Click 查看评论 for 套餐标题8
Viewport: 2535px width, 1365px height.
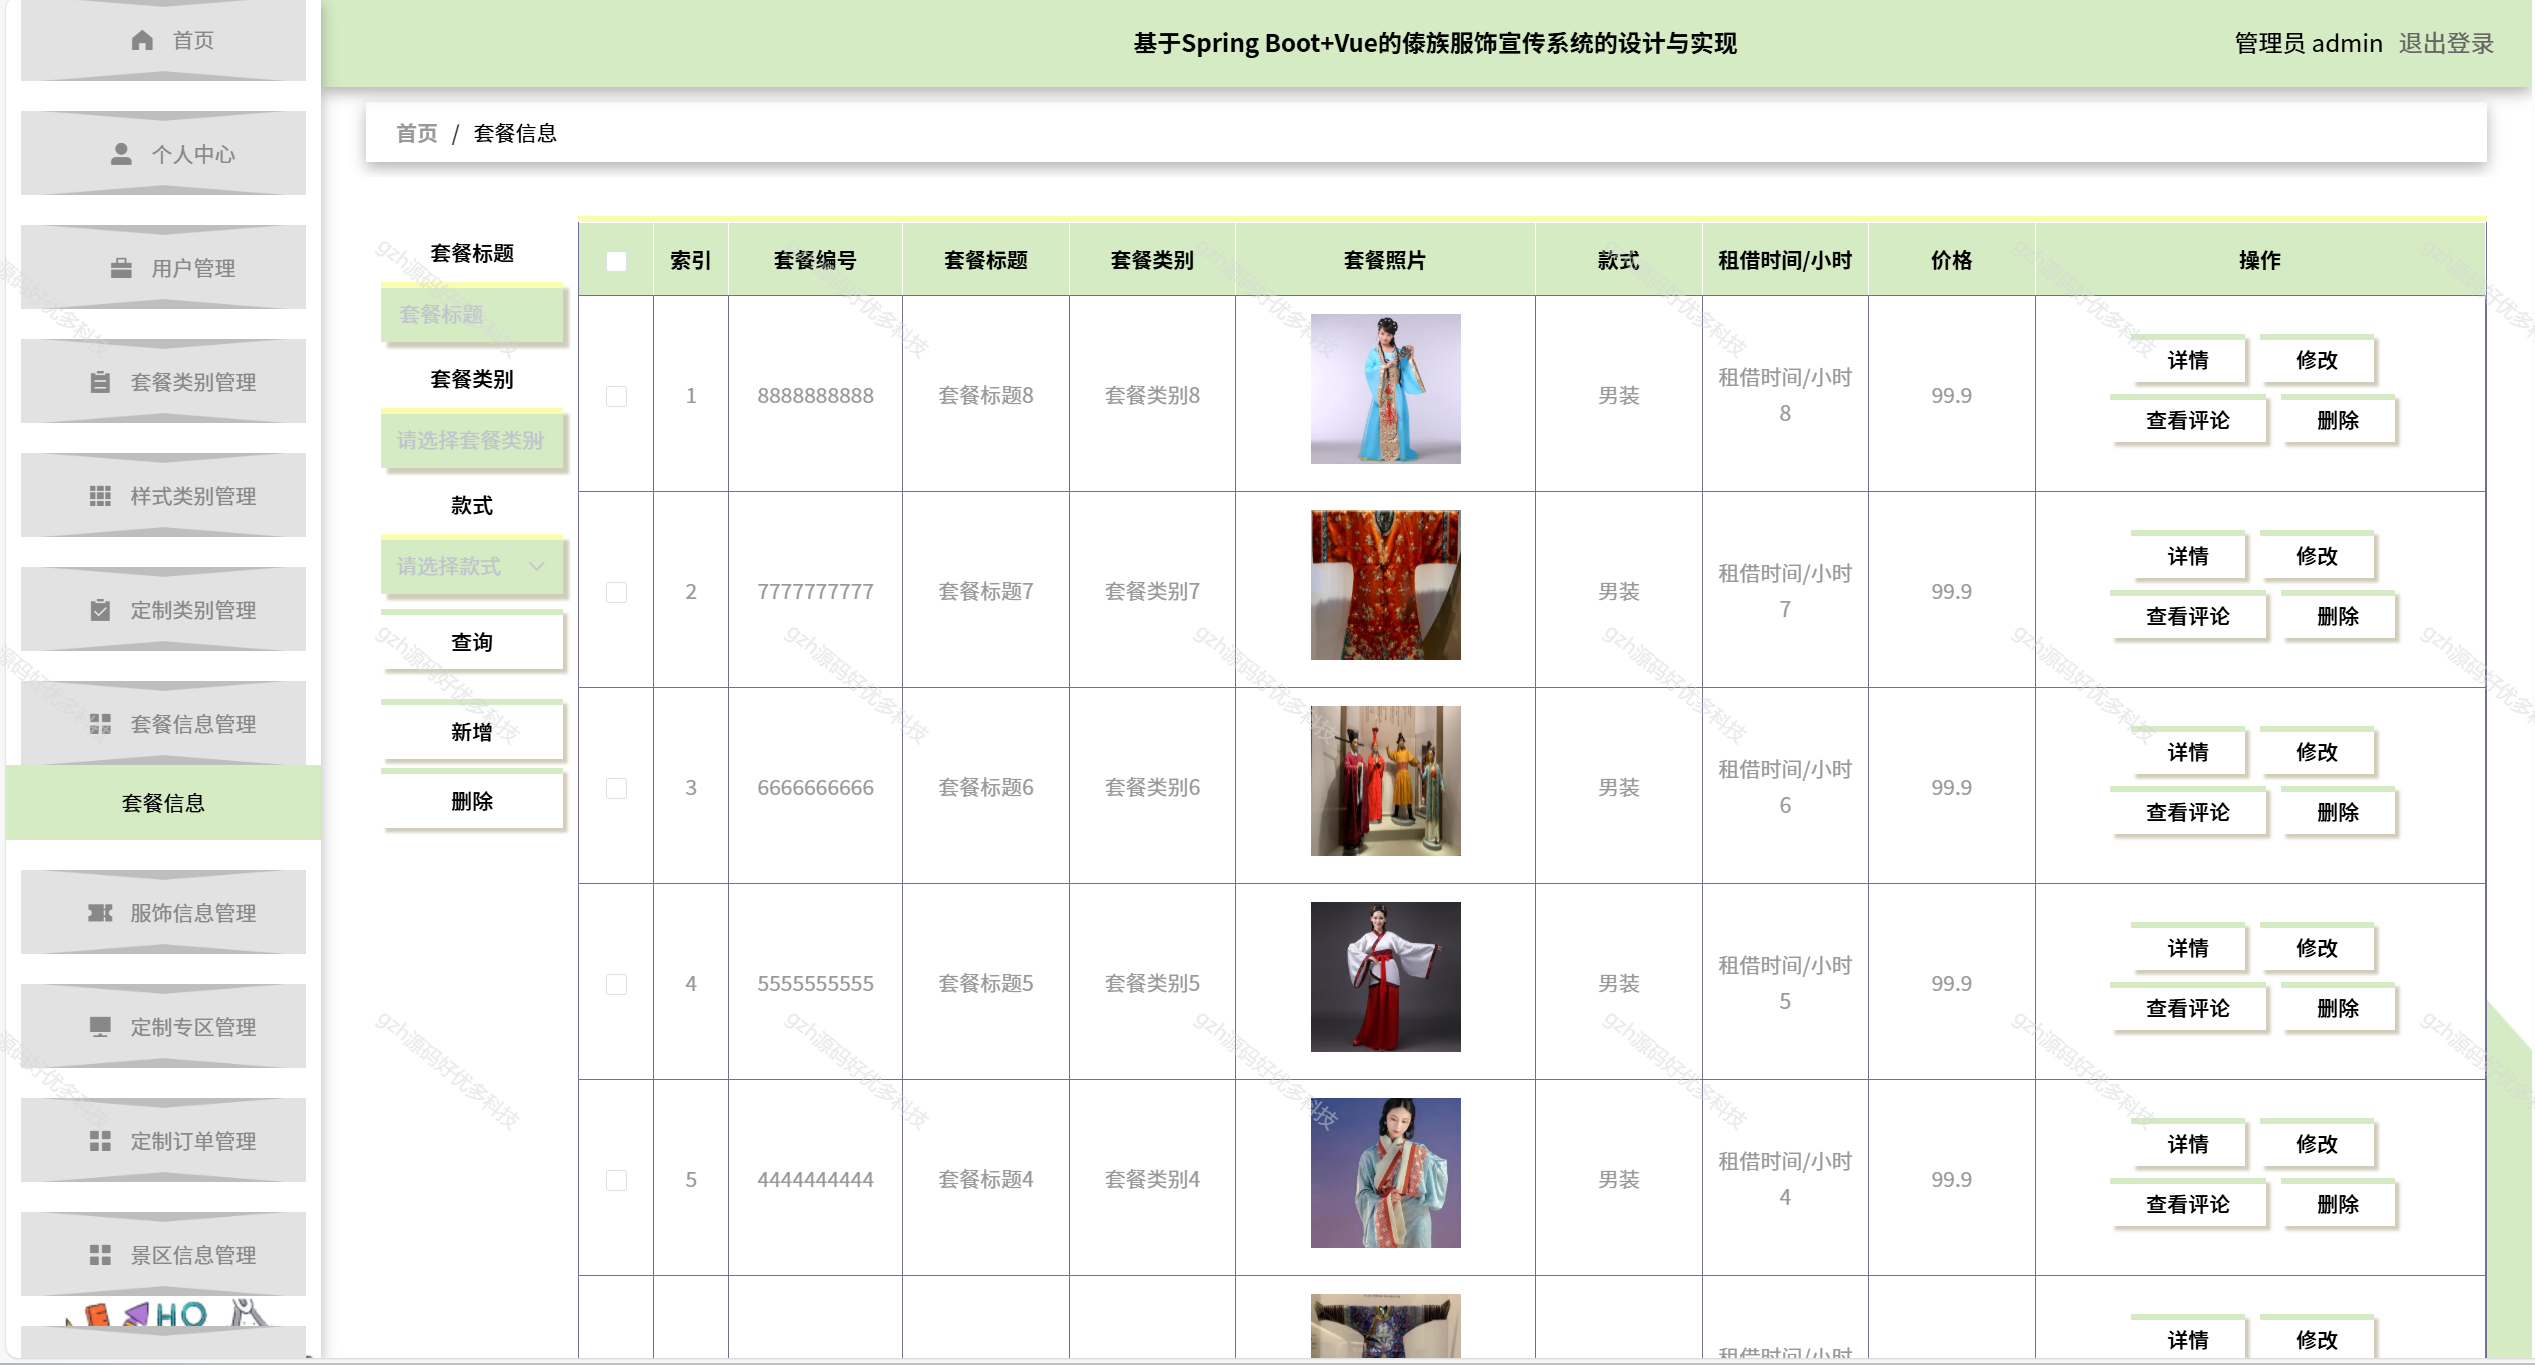click(2188, 420)
